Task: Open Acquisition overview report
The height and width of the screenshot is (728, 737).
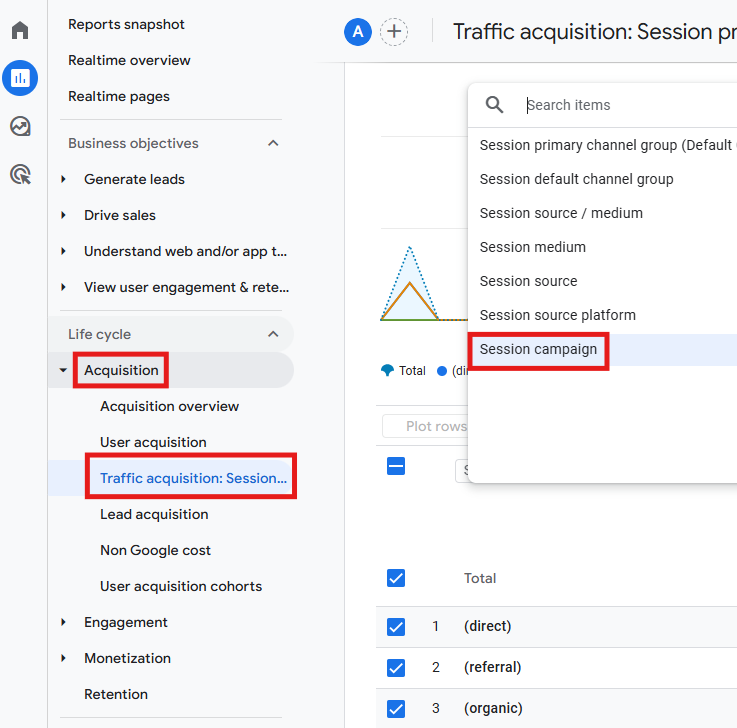Action: tap(169, 407)
